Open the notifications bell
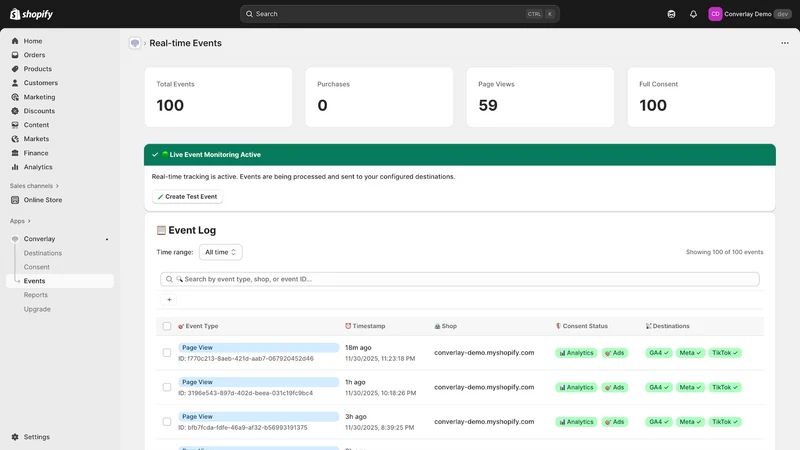800x450 pixels. (693, 14)
